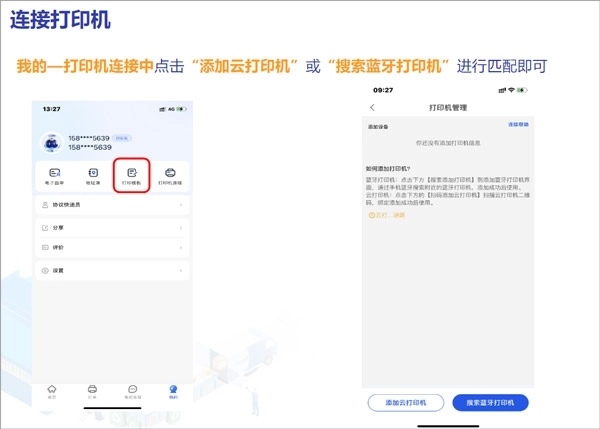Tap the back arrow in 打印机管理
The image size is (600, 429).
372,106
